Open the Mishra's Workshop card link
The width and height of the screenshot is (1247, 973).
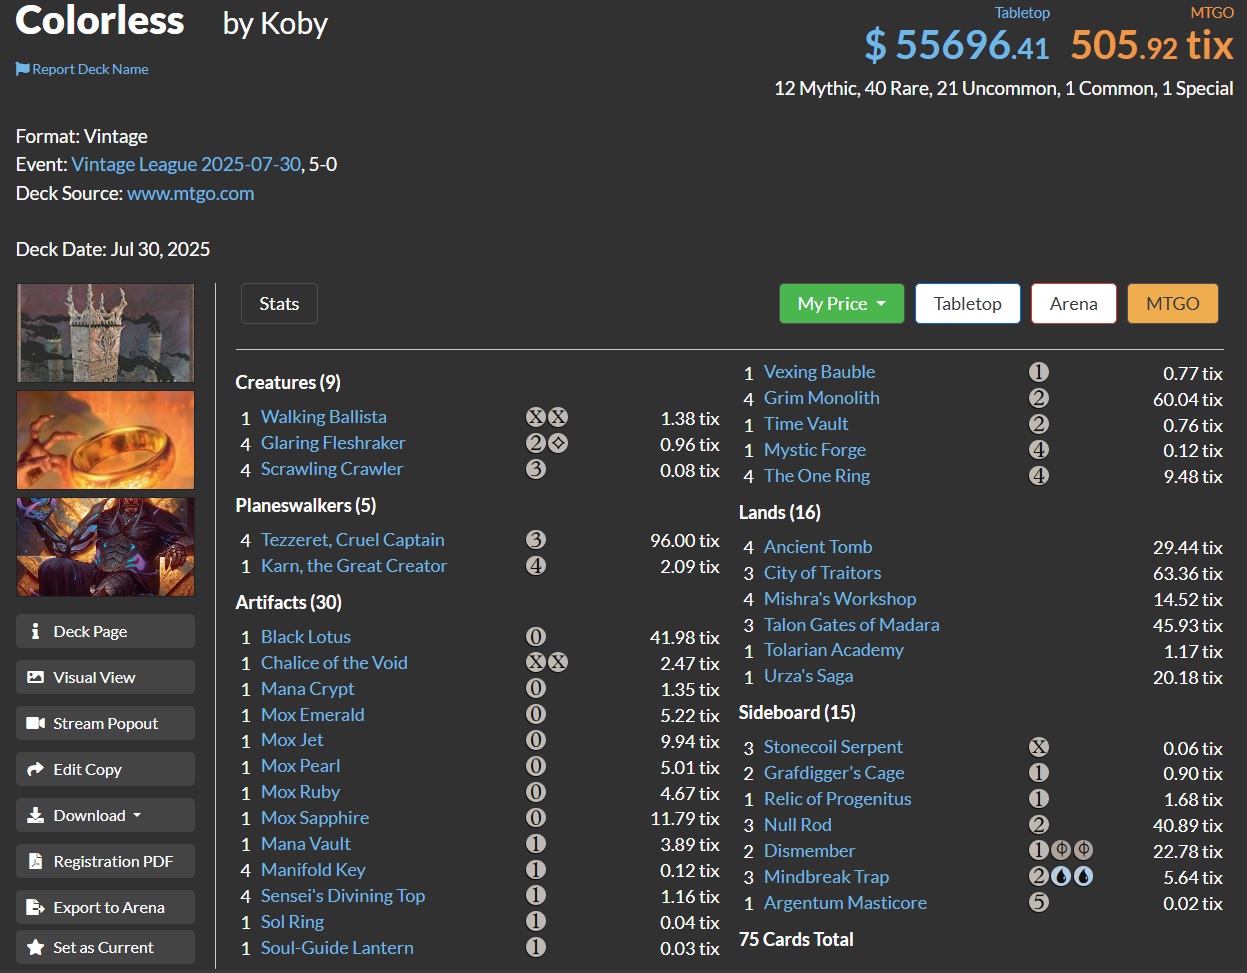pos(840,599)
